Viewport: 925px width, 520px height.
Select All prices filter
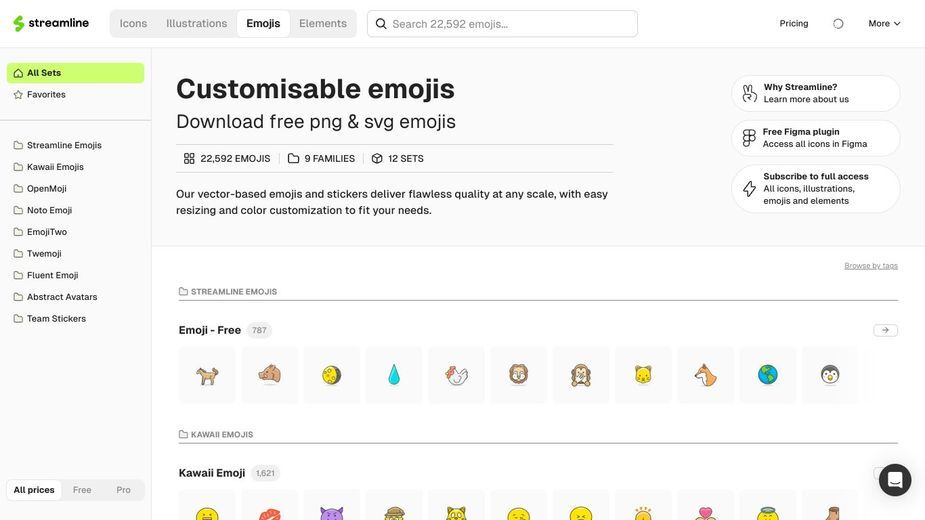pos(34,490)
